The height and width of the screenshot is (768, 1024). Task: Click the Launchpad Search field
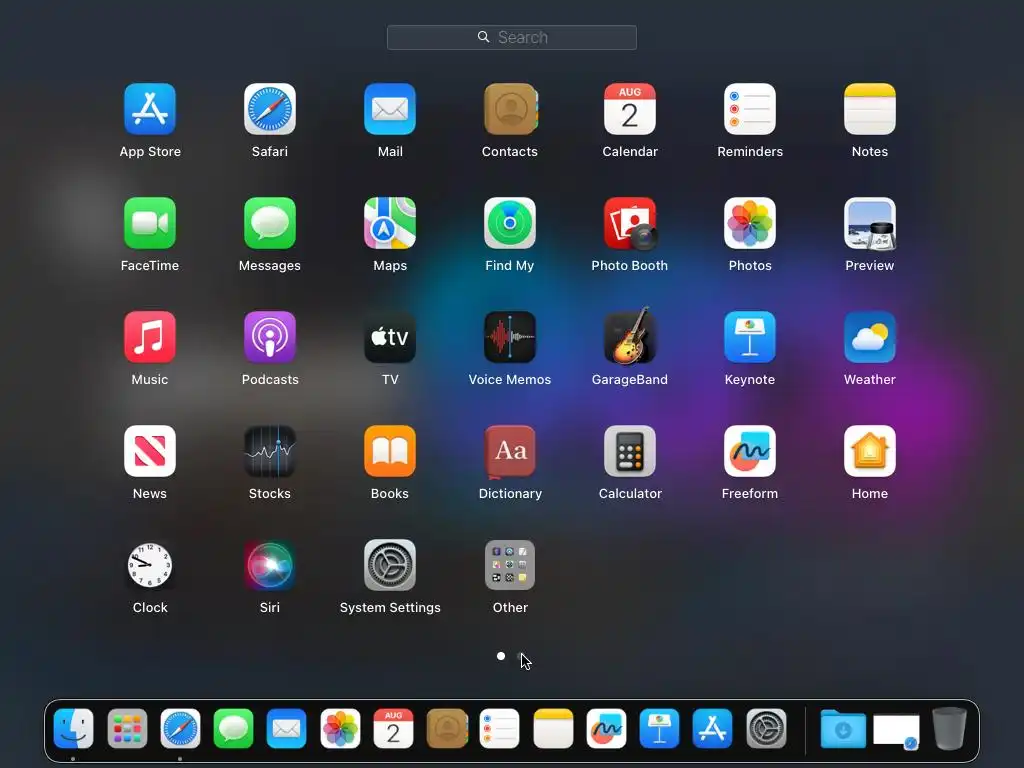tap(512, 37)
